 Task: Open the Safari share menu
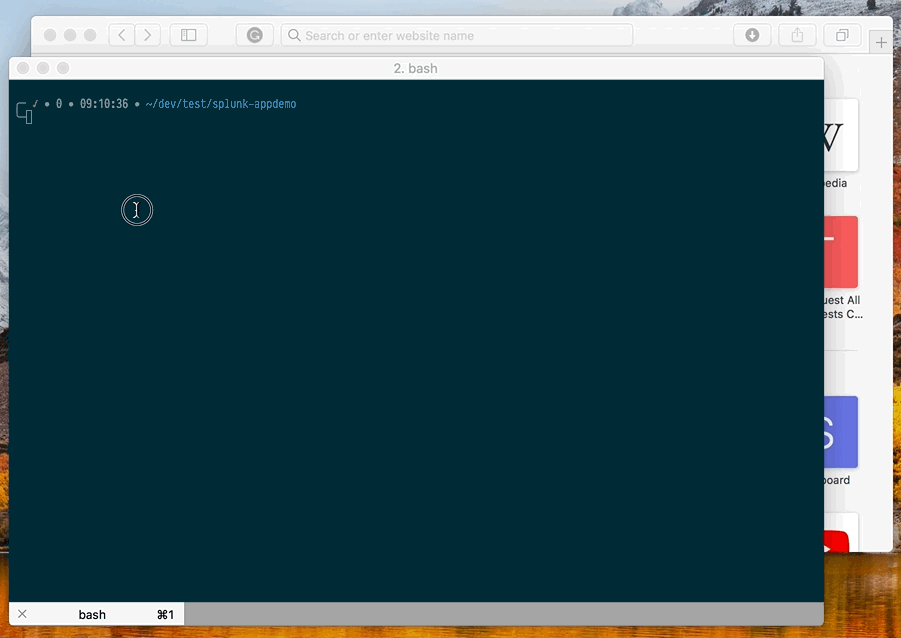[x=797, y=35]
